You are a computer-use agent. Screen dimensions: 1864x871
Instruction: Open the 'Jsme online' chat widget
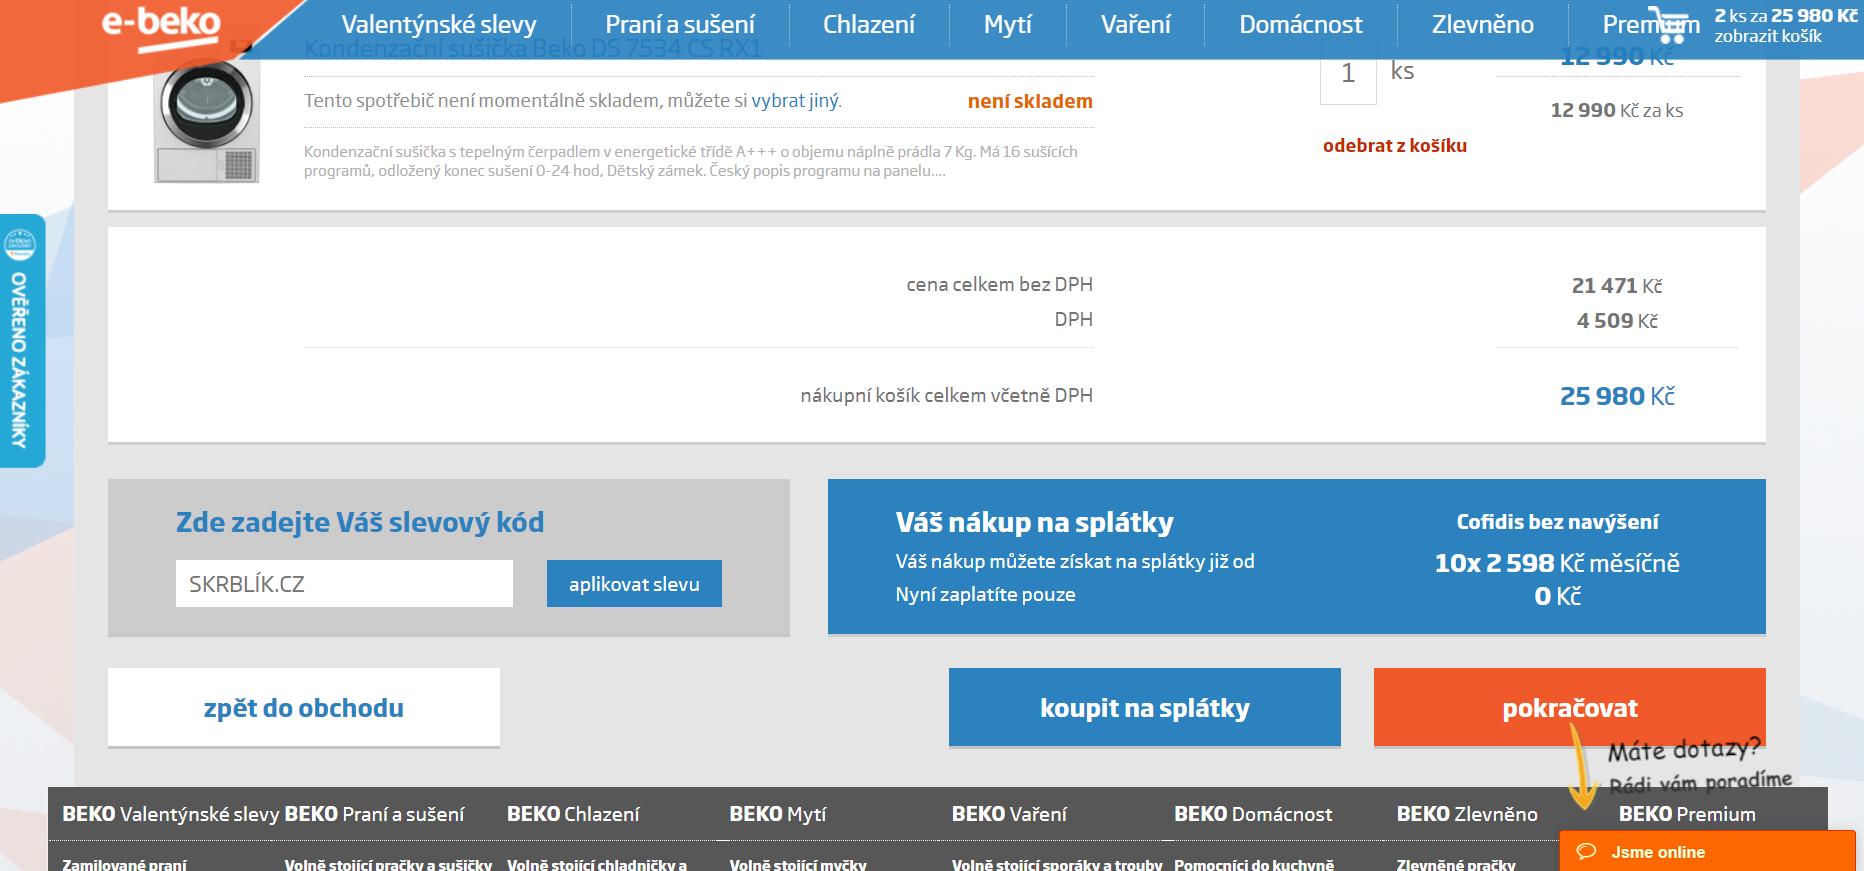(1708, 851)
